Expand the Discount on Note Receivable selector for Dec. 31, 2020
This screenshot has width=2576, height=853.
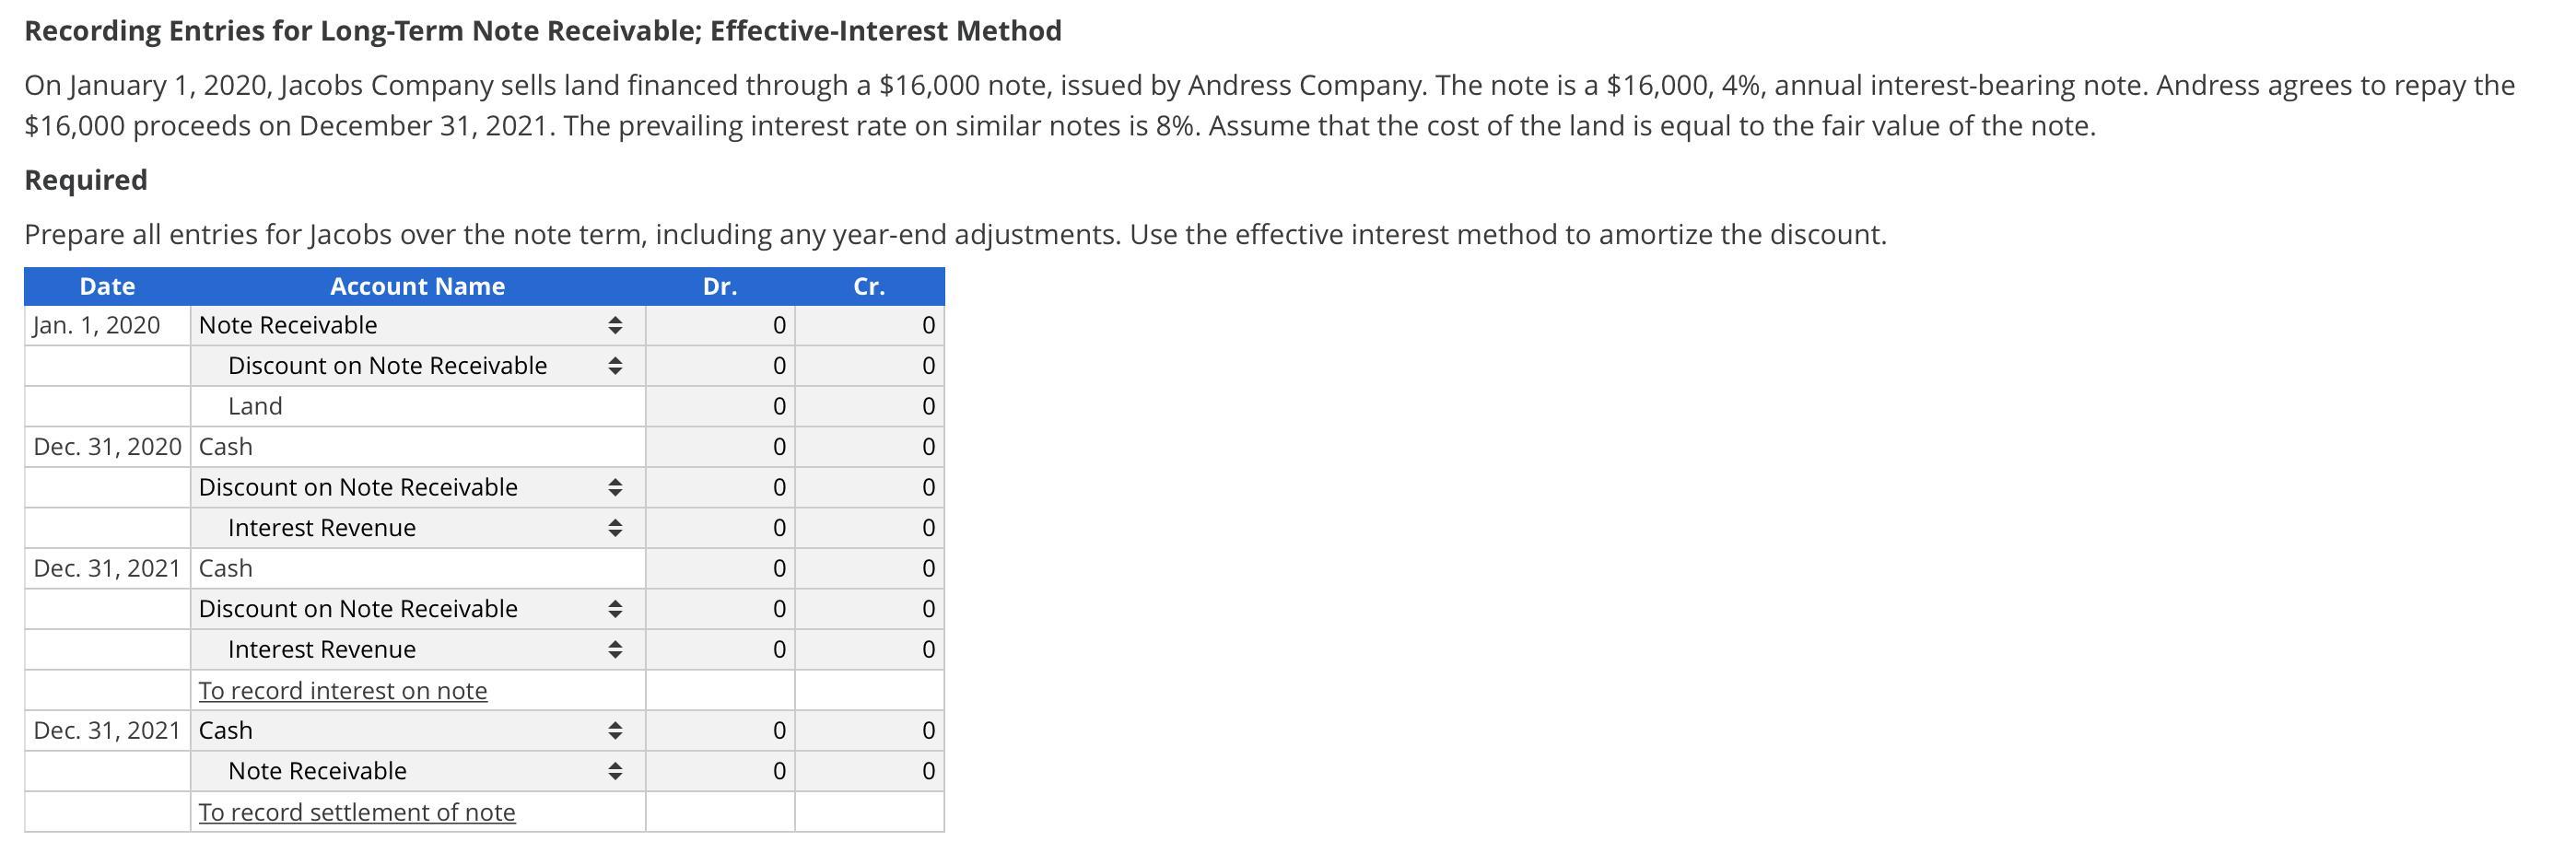pos(418,488)
